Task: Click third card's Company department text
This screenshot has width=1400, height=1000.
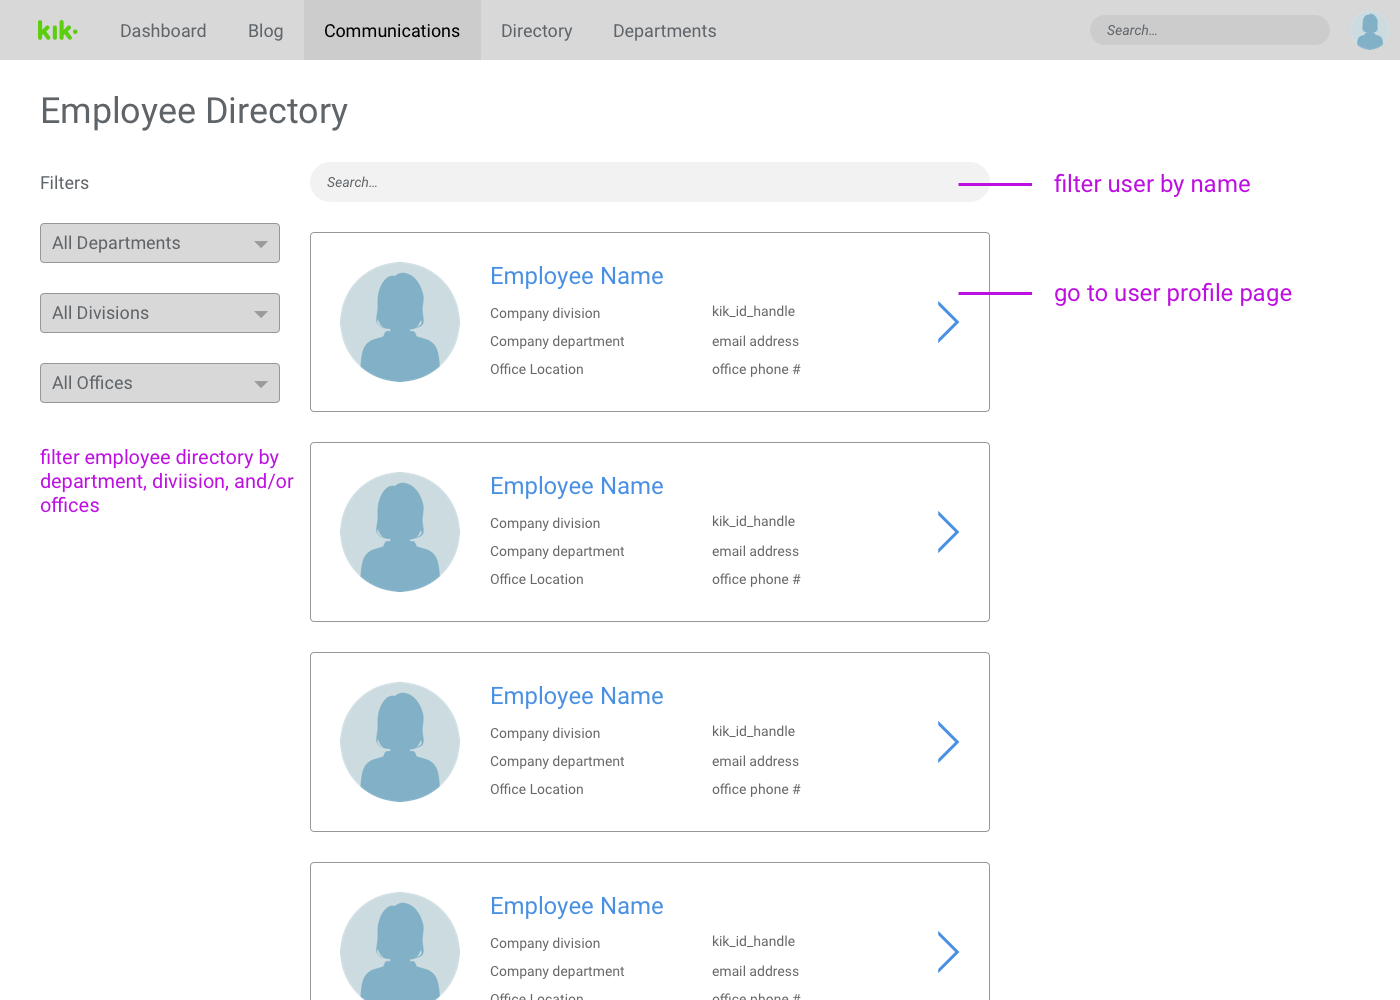Action: click(557, 761)
